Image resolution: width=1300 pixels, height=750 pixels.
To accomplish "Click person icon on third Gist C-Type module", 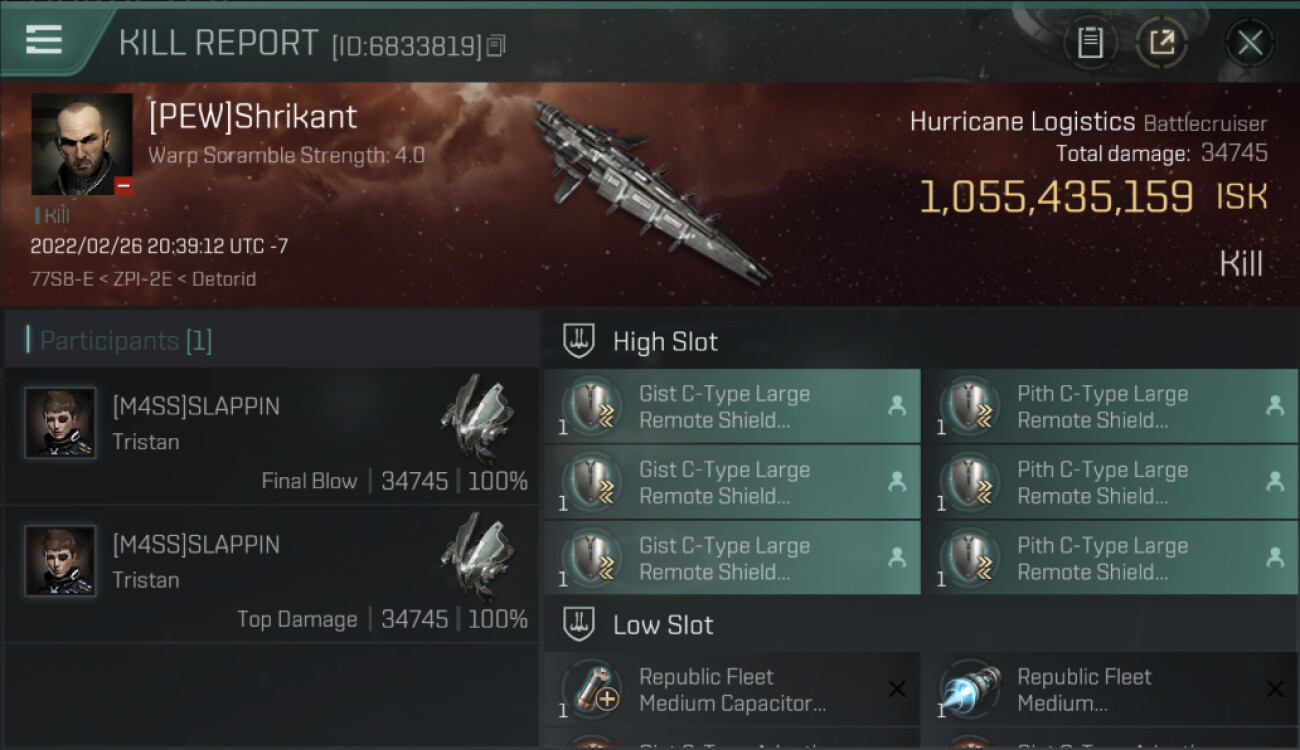I will pos(897,558).
